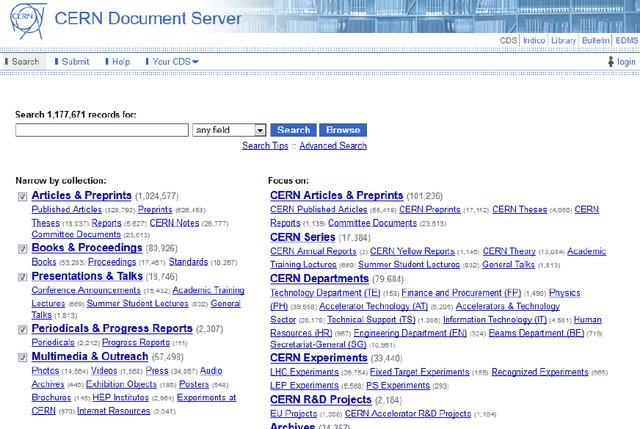This screenshot has width=640, height=429.
Task: Open the Theses collection link
Action: [46, 223]
